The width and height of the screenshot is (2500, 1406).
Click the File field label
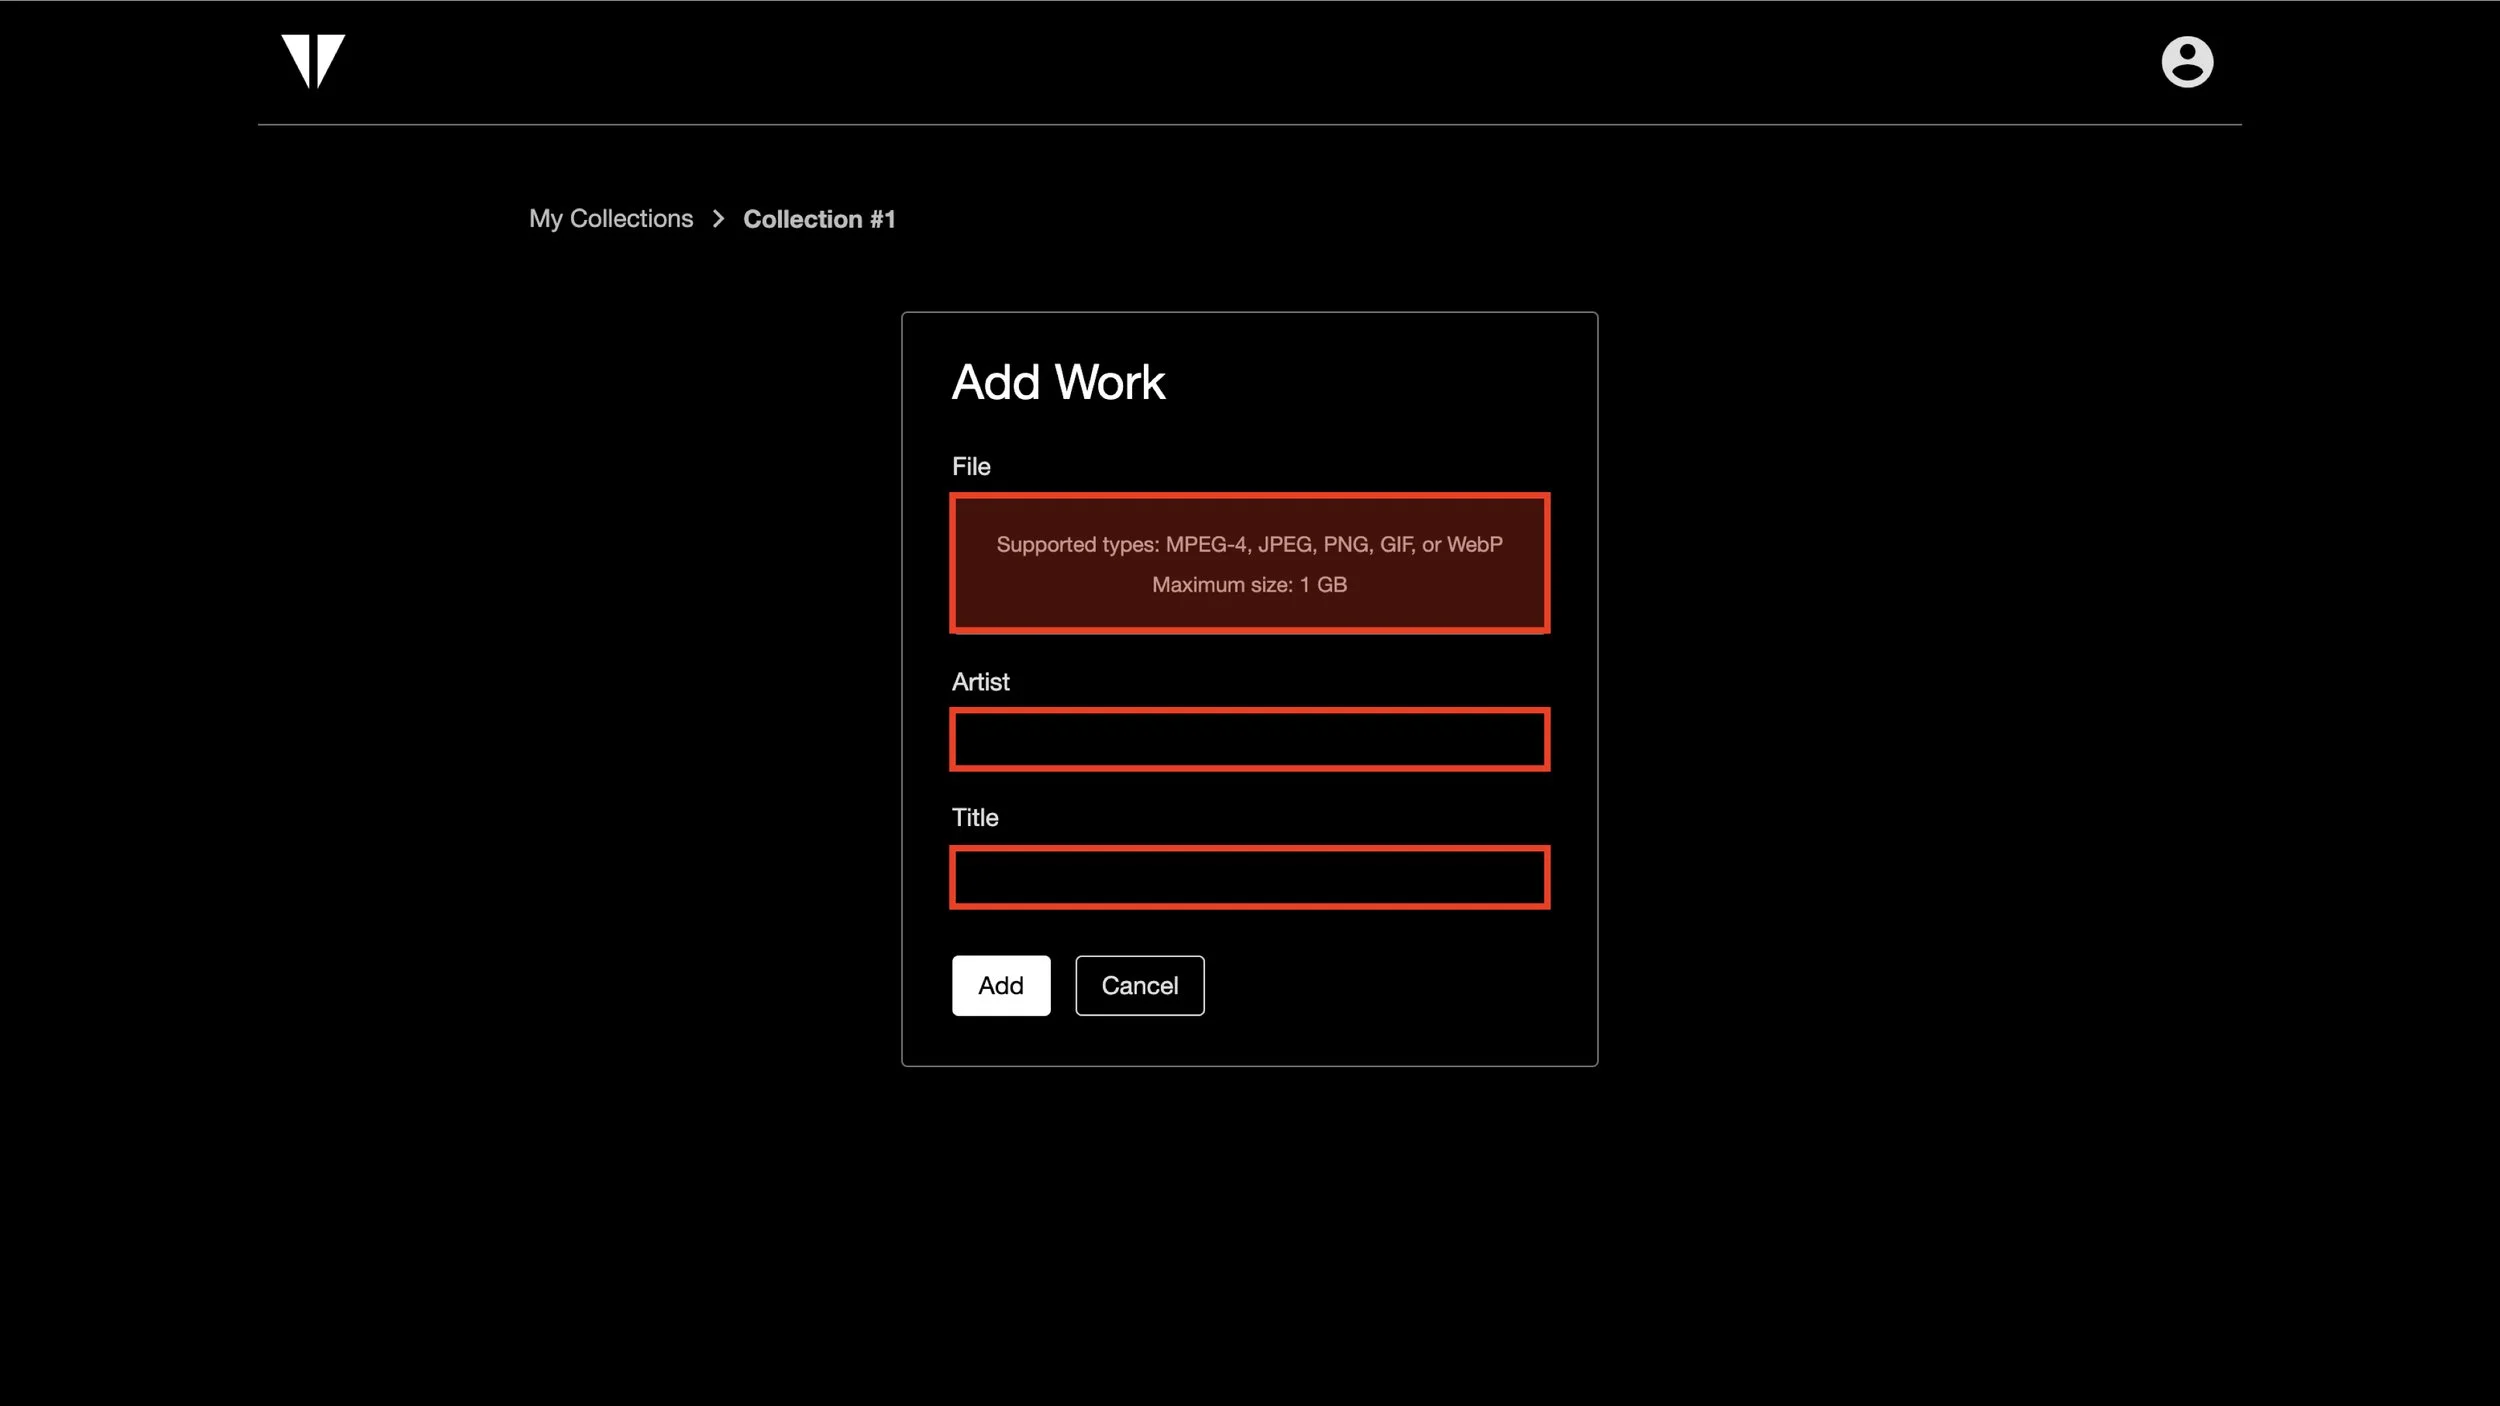click(x=970, y=467)
